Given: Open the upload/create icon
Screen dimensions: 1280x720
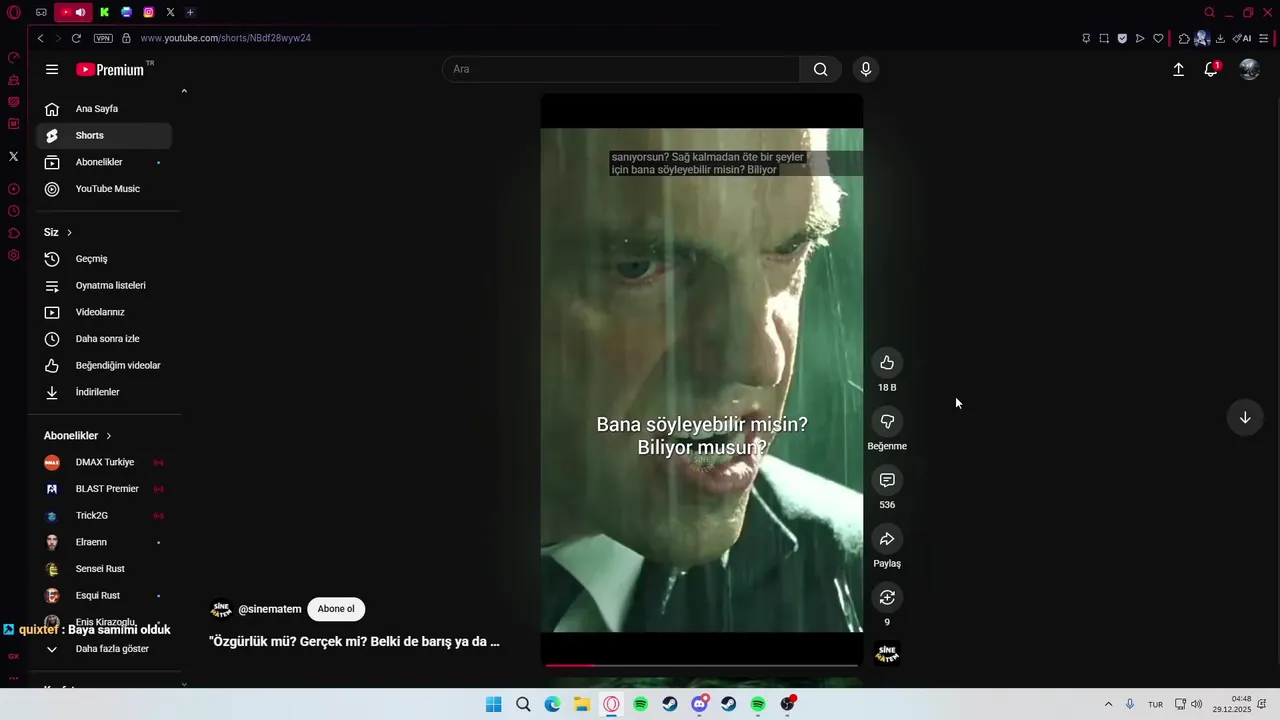Looking at the screenshot, I should coord(1178,69).
